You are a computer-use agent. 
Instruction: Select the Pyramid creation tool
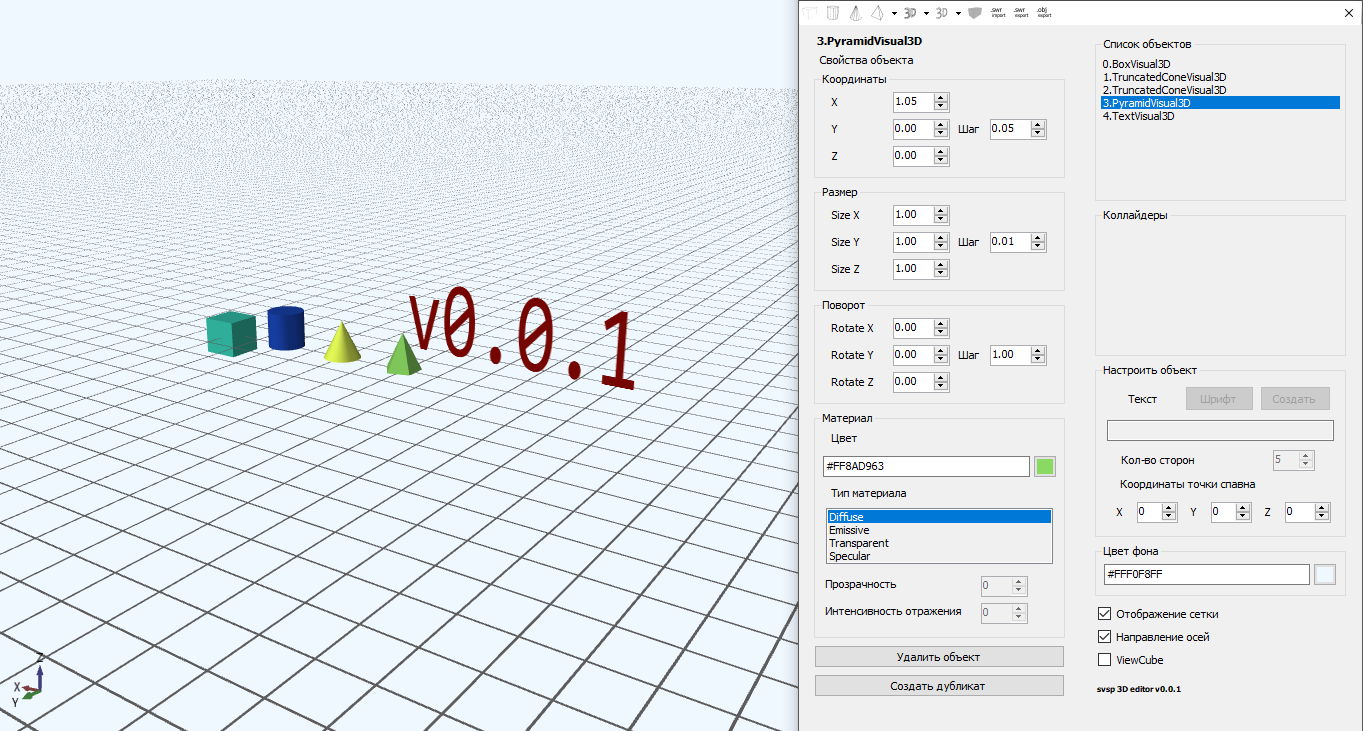pyautogui.click(x=877, y=13)
